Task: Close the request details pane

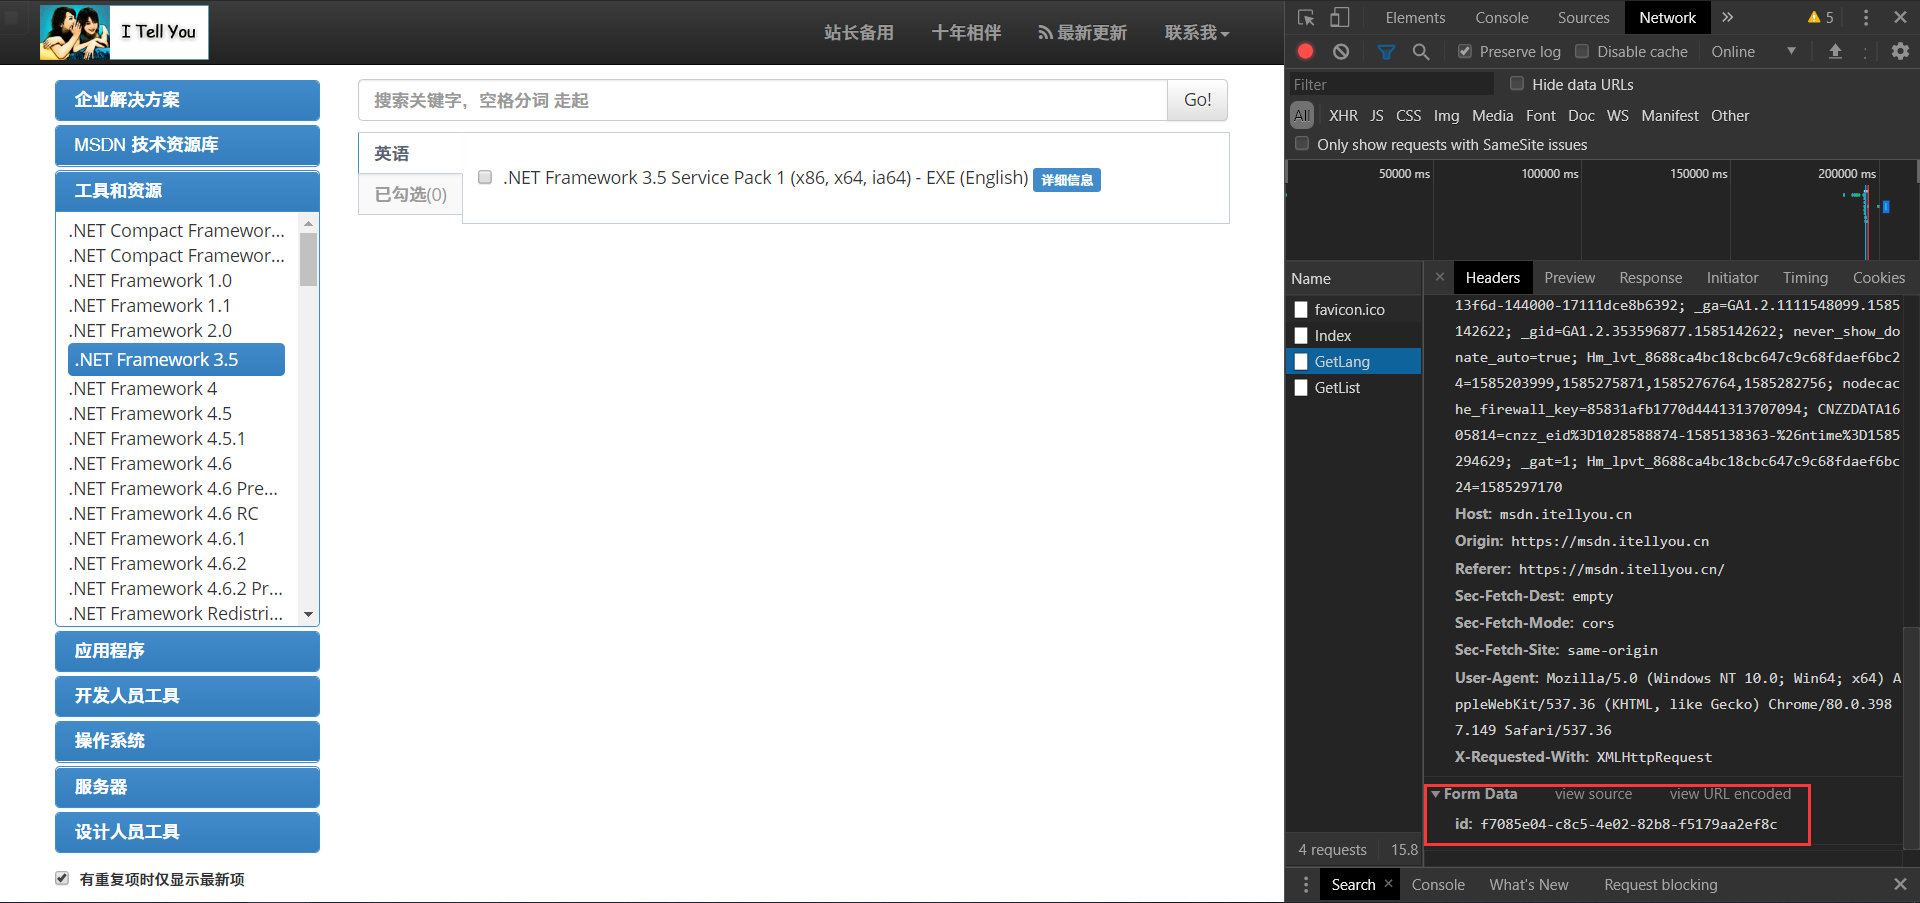Action: tap(1440, 277)
